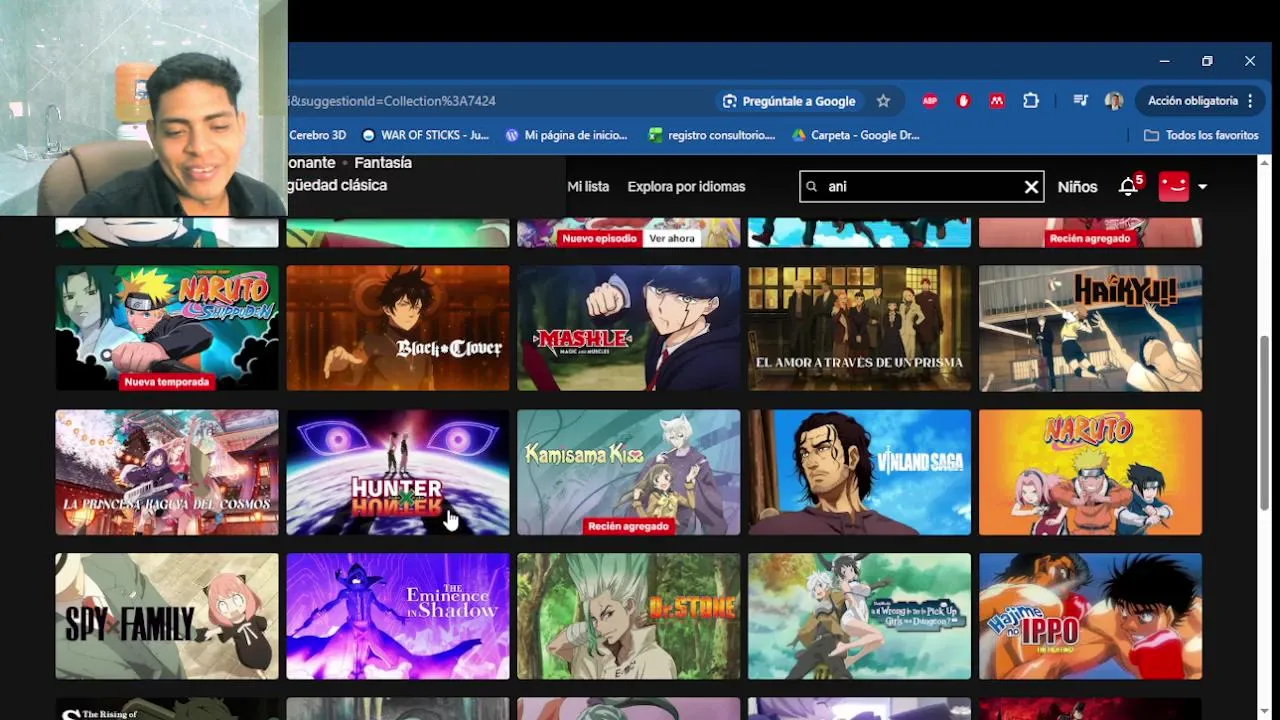Image resolution: width=1280 pixels, height=720 pixels.
Task: Open Chrome profile picture
Action: pyautogui.click(x=1114, y=101)
